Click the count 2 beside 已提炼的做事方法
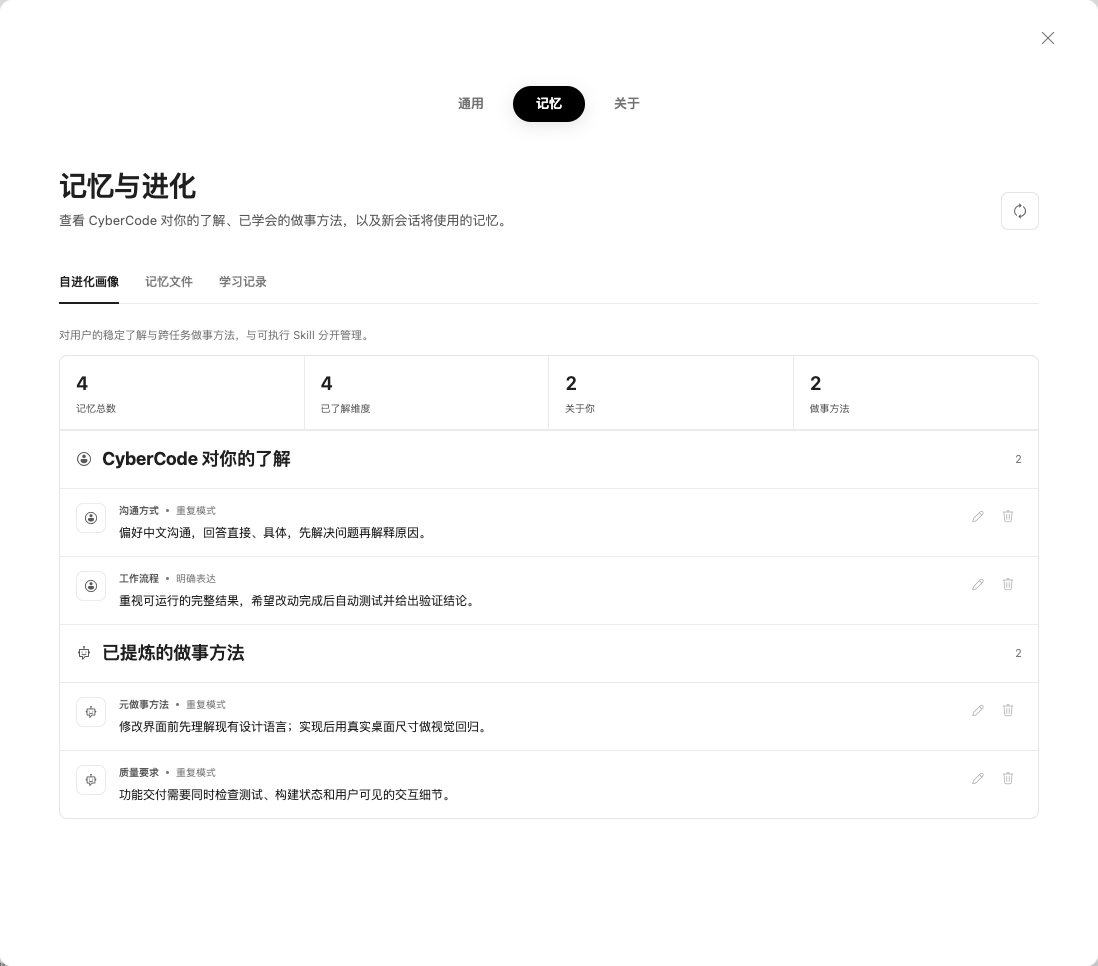 coord(1018,654)
